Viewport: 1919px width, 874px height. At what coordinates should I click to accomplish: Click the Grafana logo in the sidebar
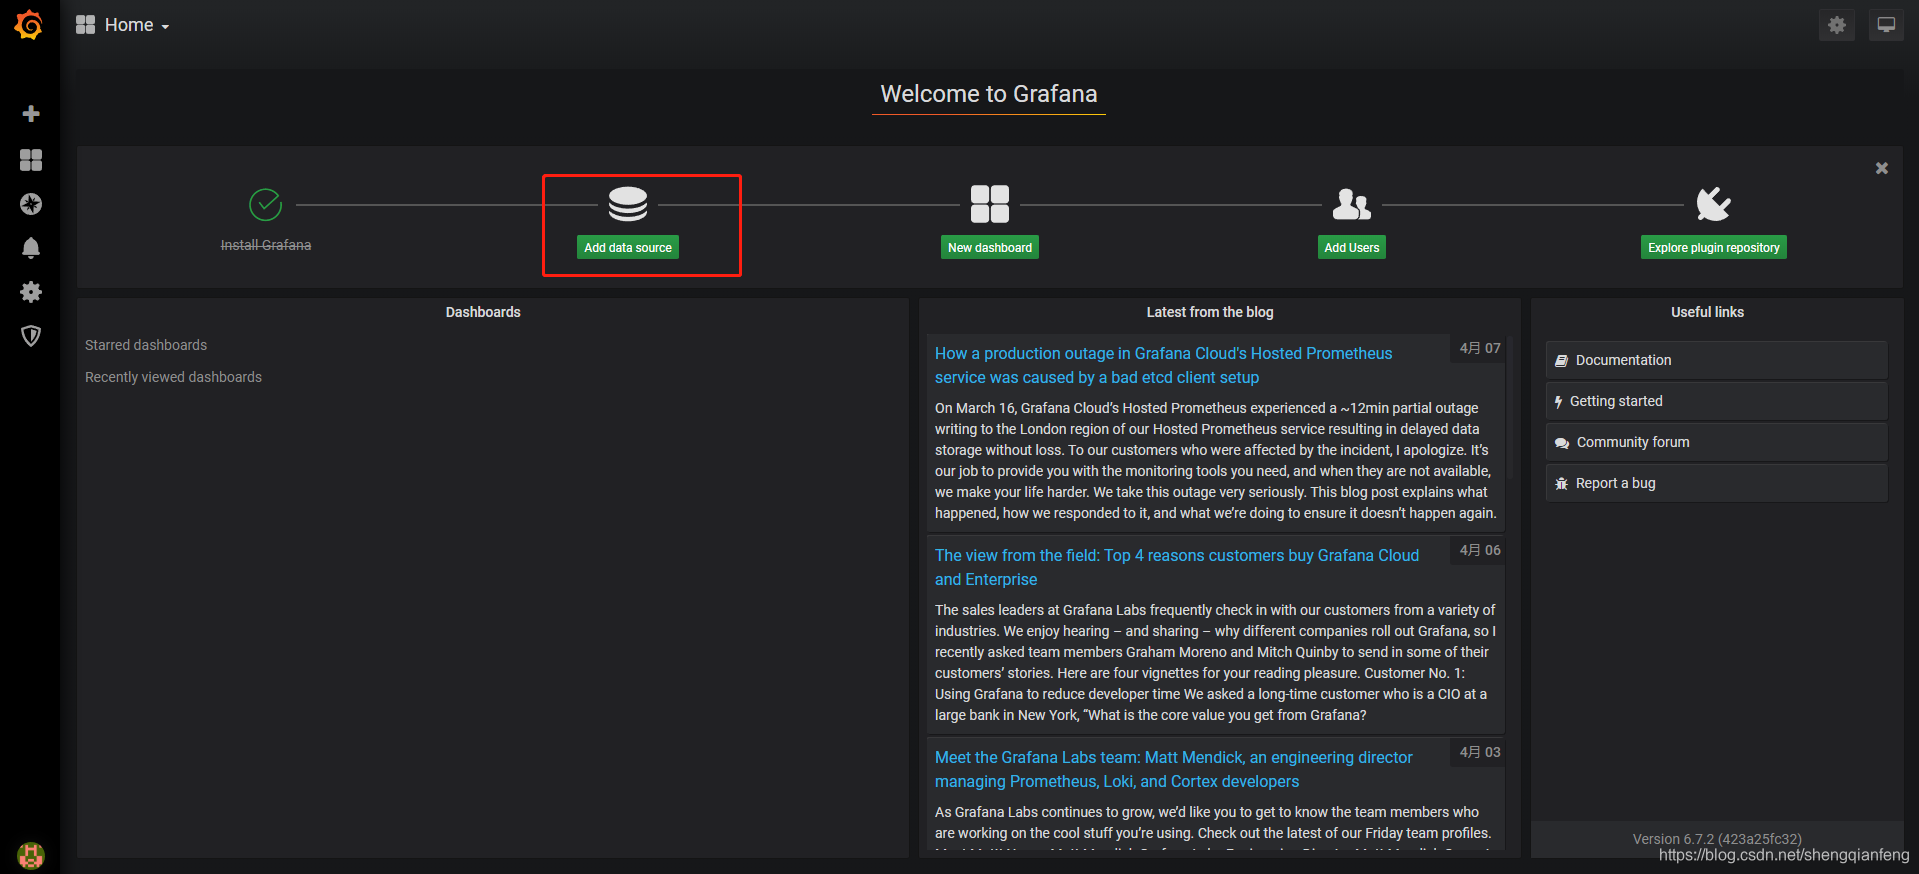(x=29, y=25)
